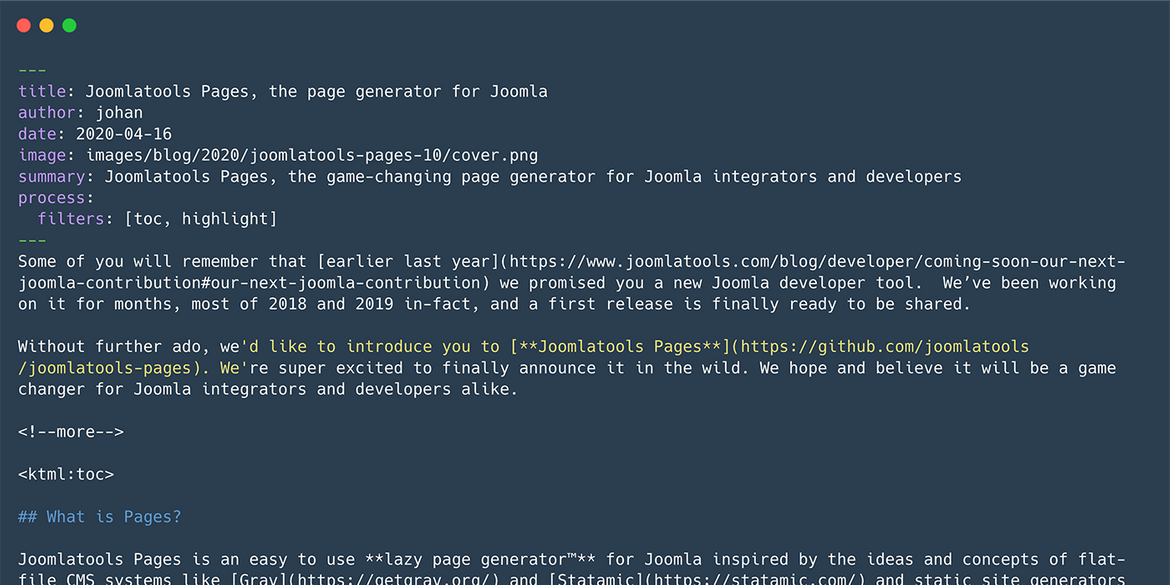Click the more HTML comment tag
This screenshot has width=1170, height=585.
(71, 432)
